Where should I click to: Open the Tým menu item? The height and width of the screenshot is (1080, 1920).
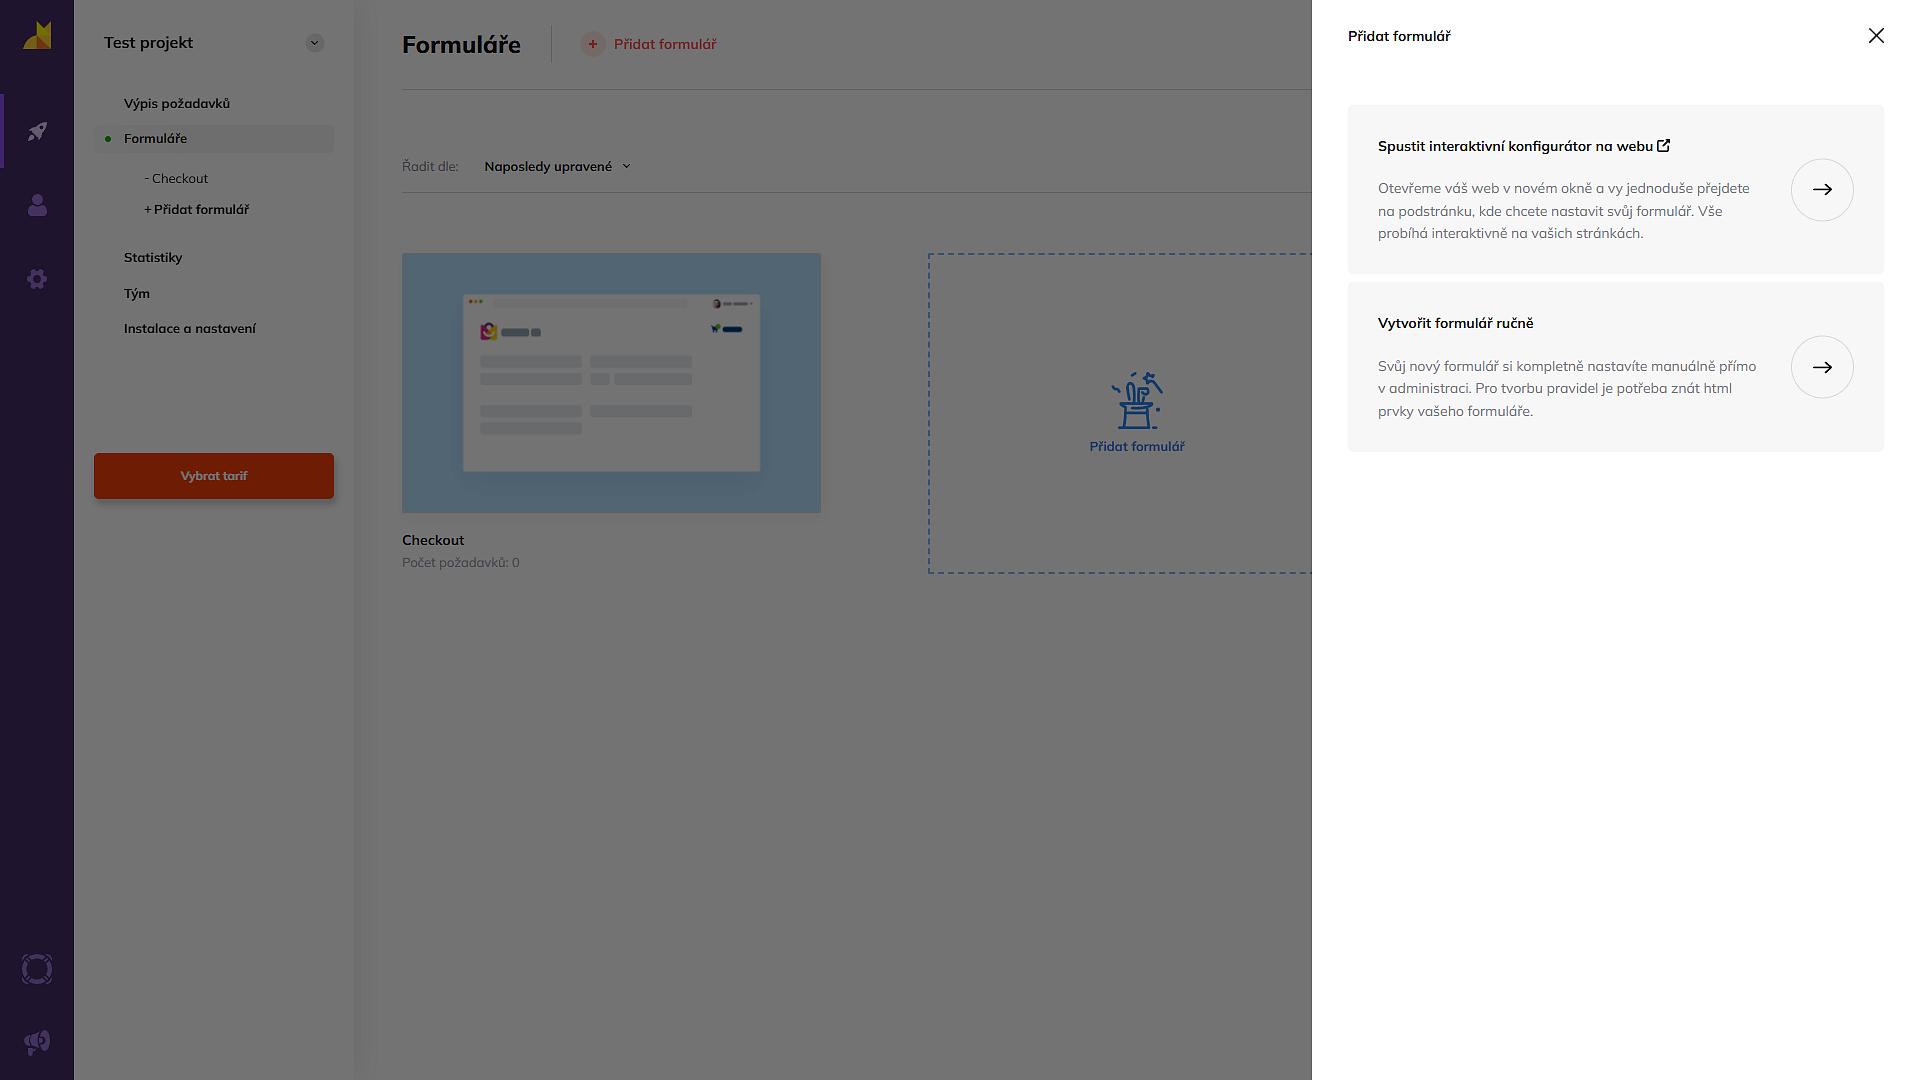point(137,294)
